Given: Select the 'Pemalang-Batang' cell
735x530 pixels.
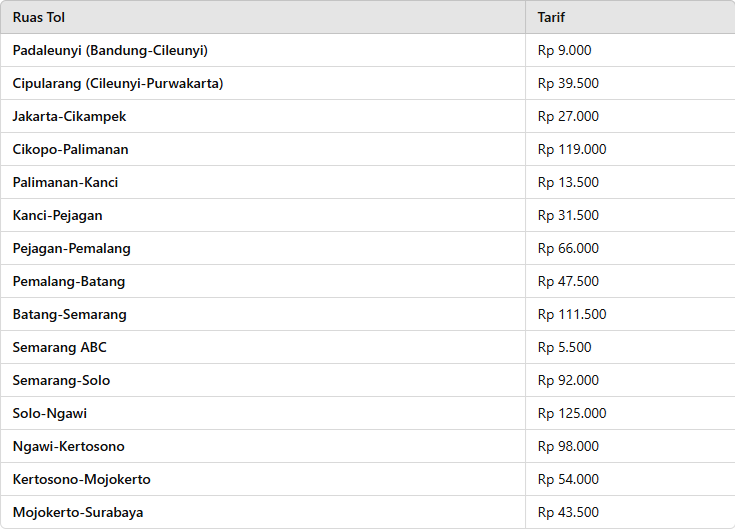Looking at the screenshot, I should (x=263, y=281).
